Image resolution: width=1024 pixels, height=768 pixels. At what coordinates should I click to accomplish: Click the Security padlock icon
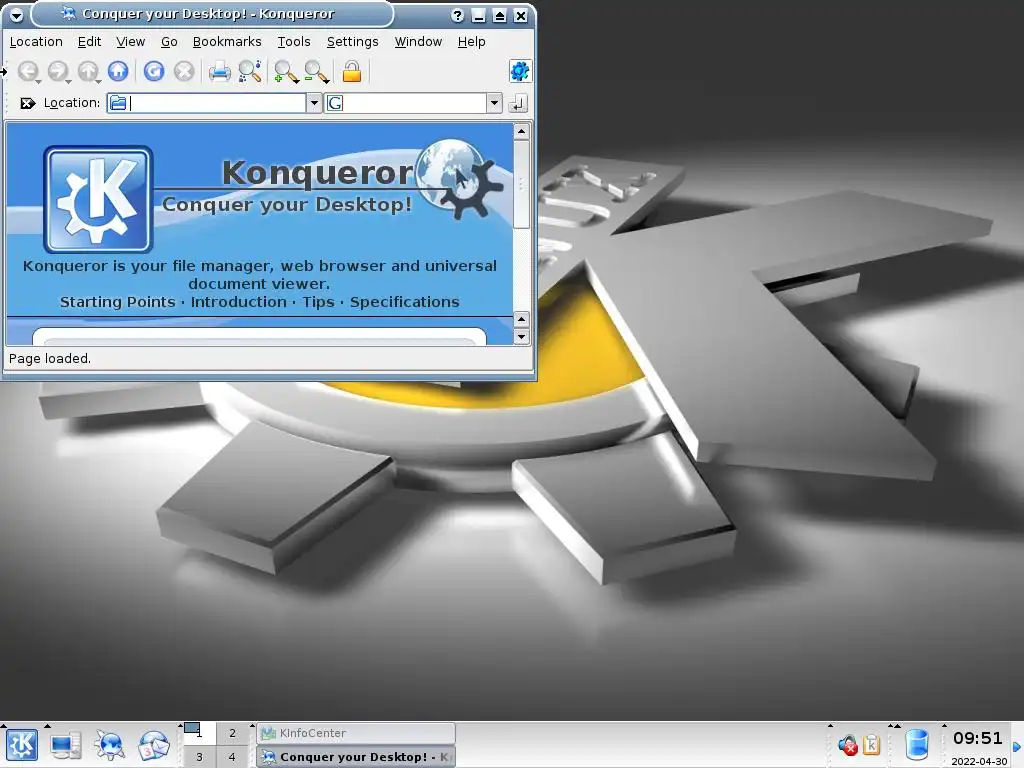coord(351,71)
